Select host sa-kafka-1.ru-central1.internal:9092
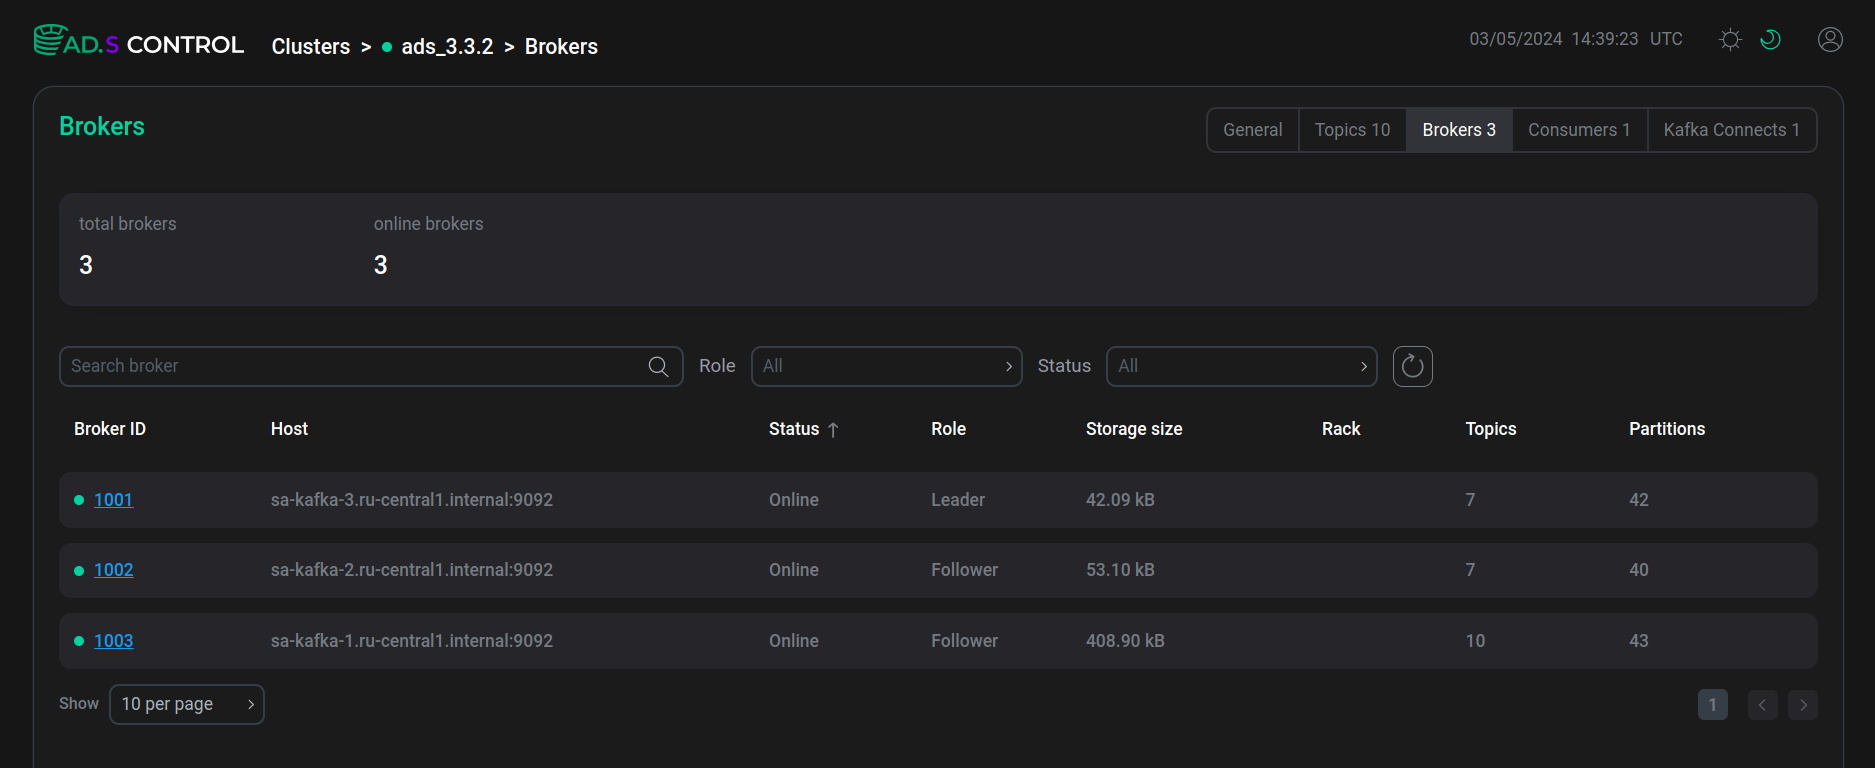The width and height of the screenshot is (1875, 768). 412,641
